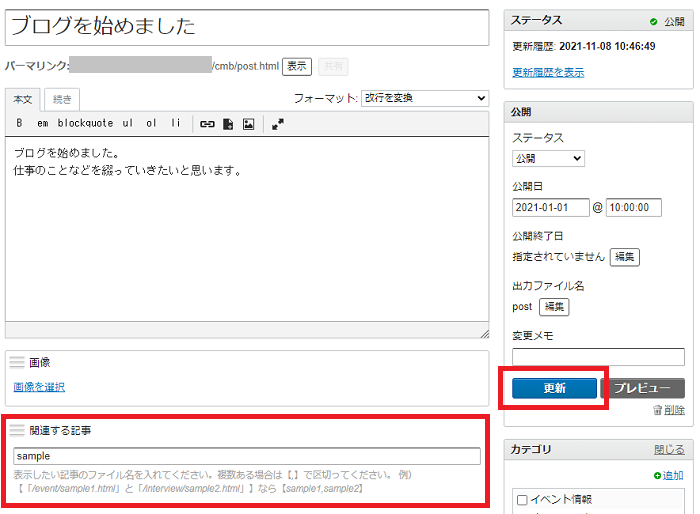Click the insert file icon

pos(228,124)
